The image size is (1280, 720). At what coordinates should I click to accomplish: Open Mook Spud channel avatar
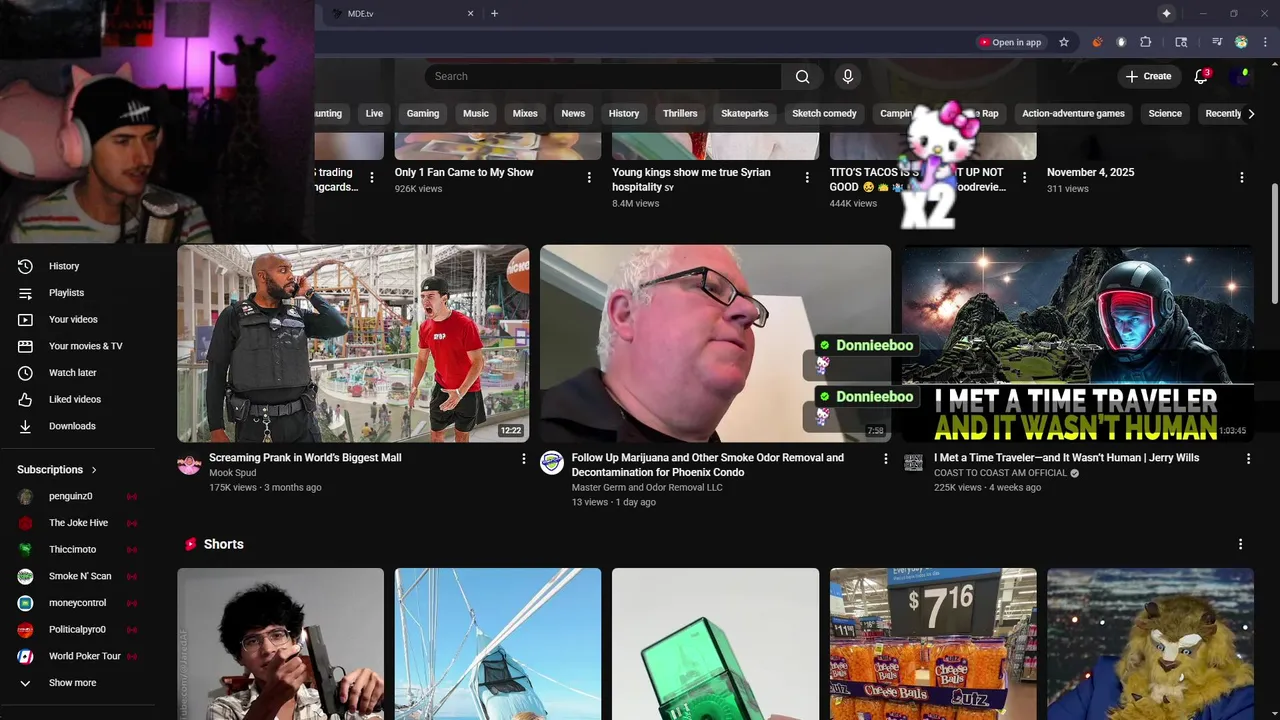pos(189,463)
